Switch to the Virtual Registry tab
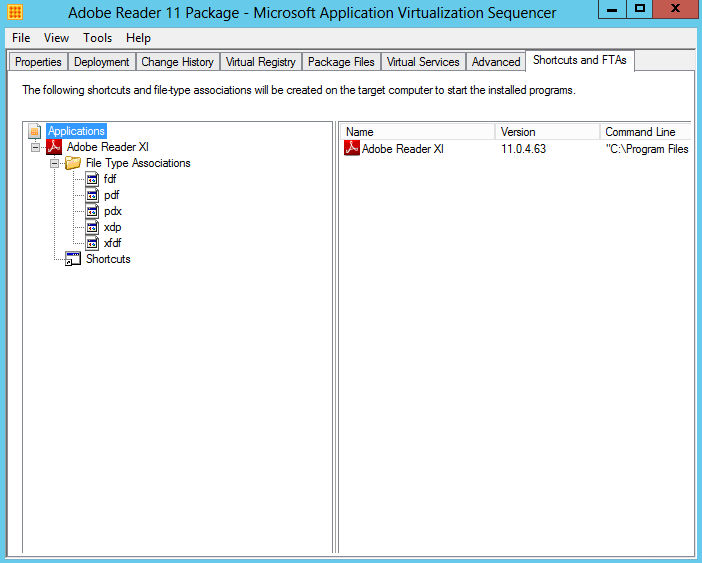This screenshot has width=702, height=563. click(261, 62)
